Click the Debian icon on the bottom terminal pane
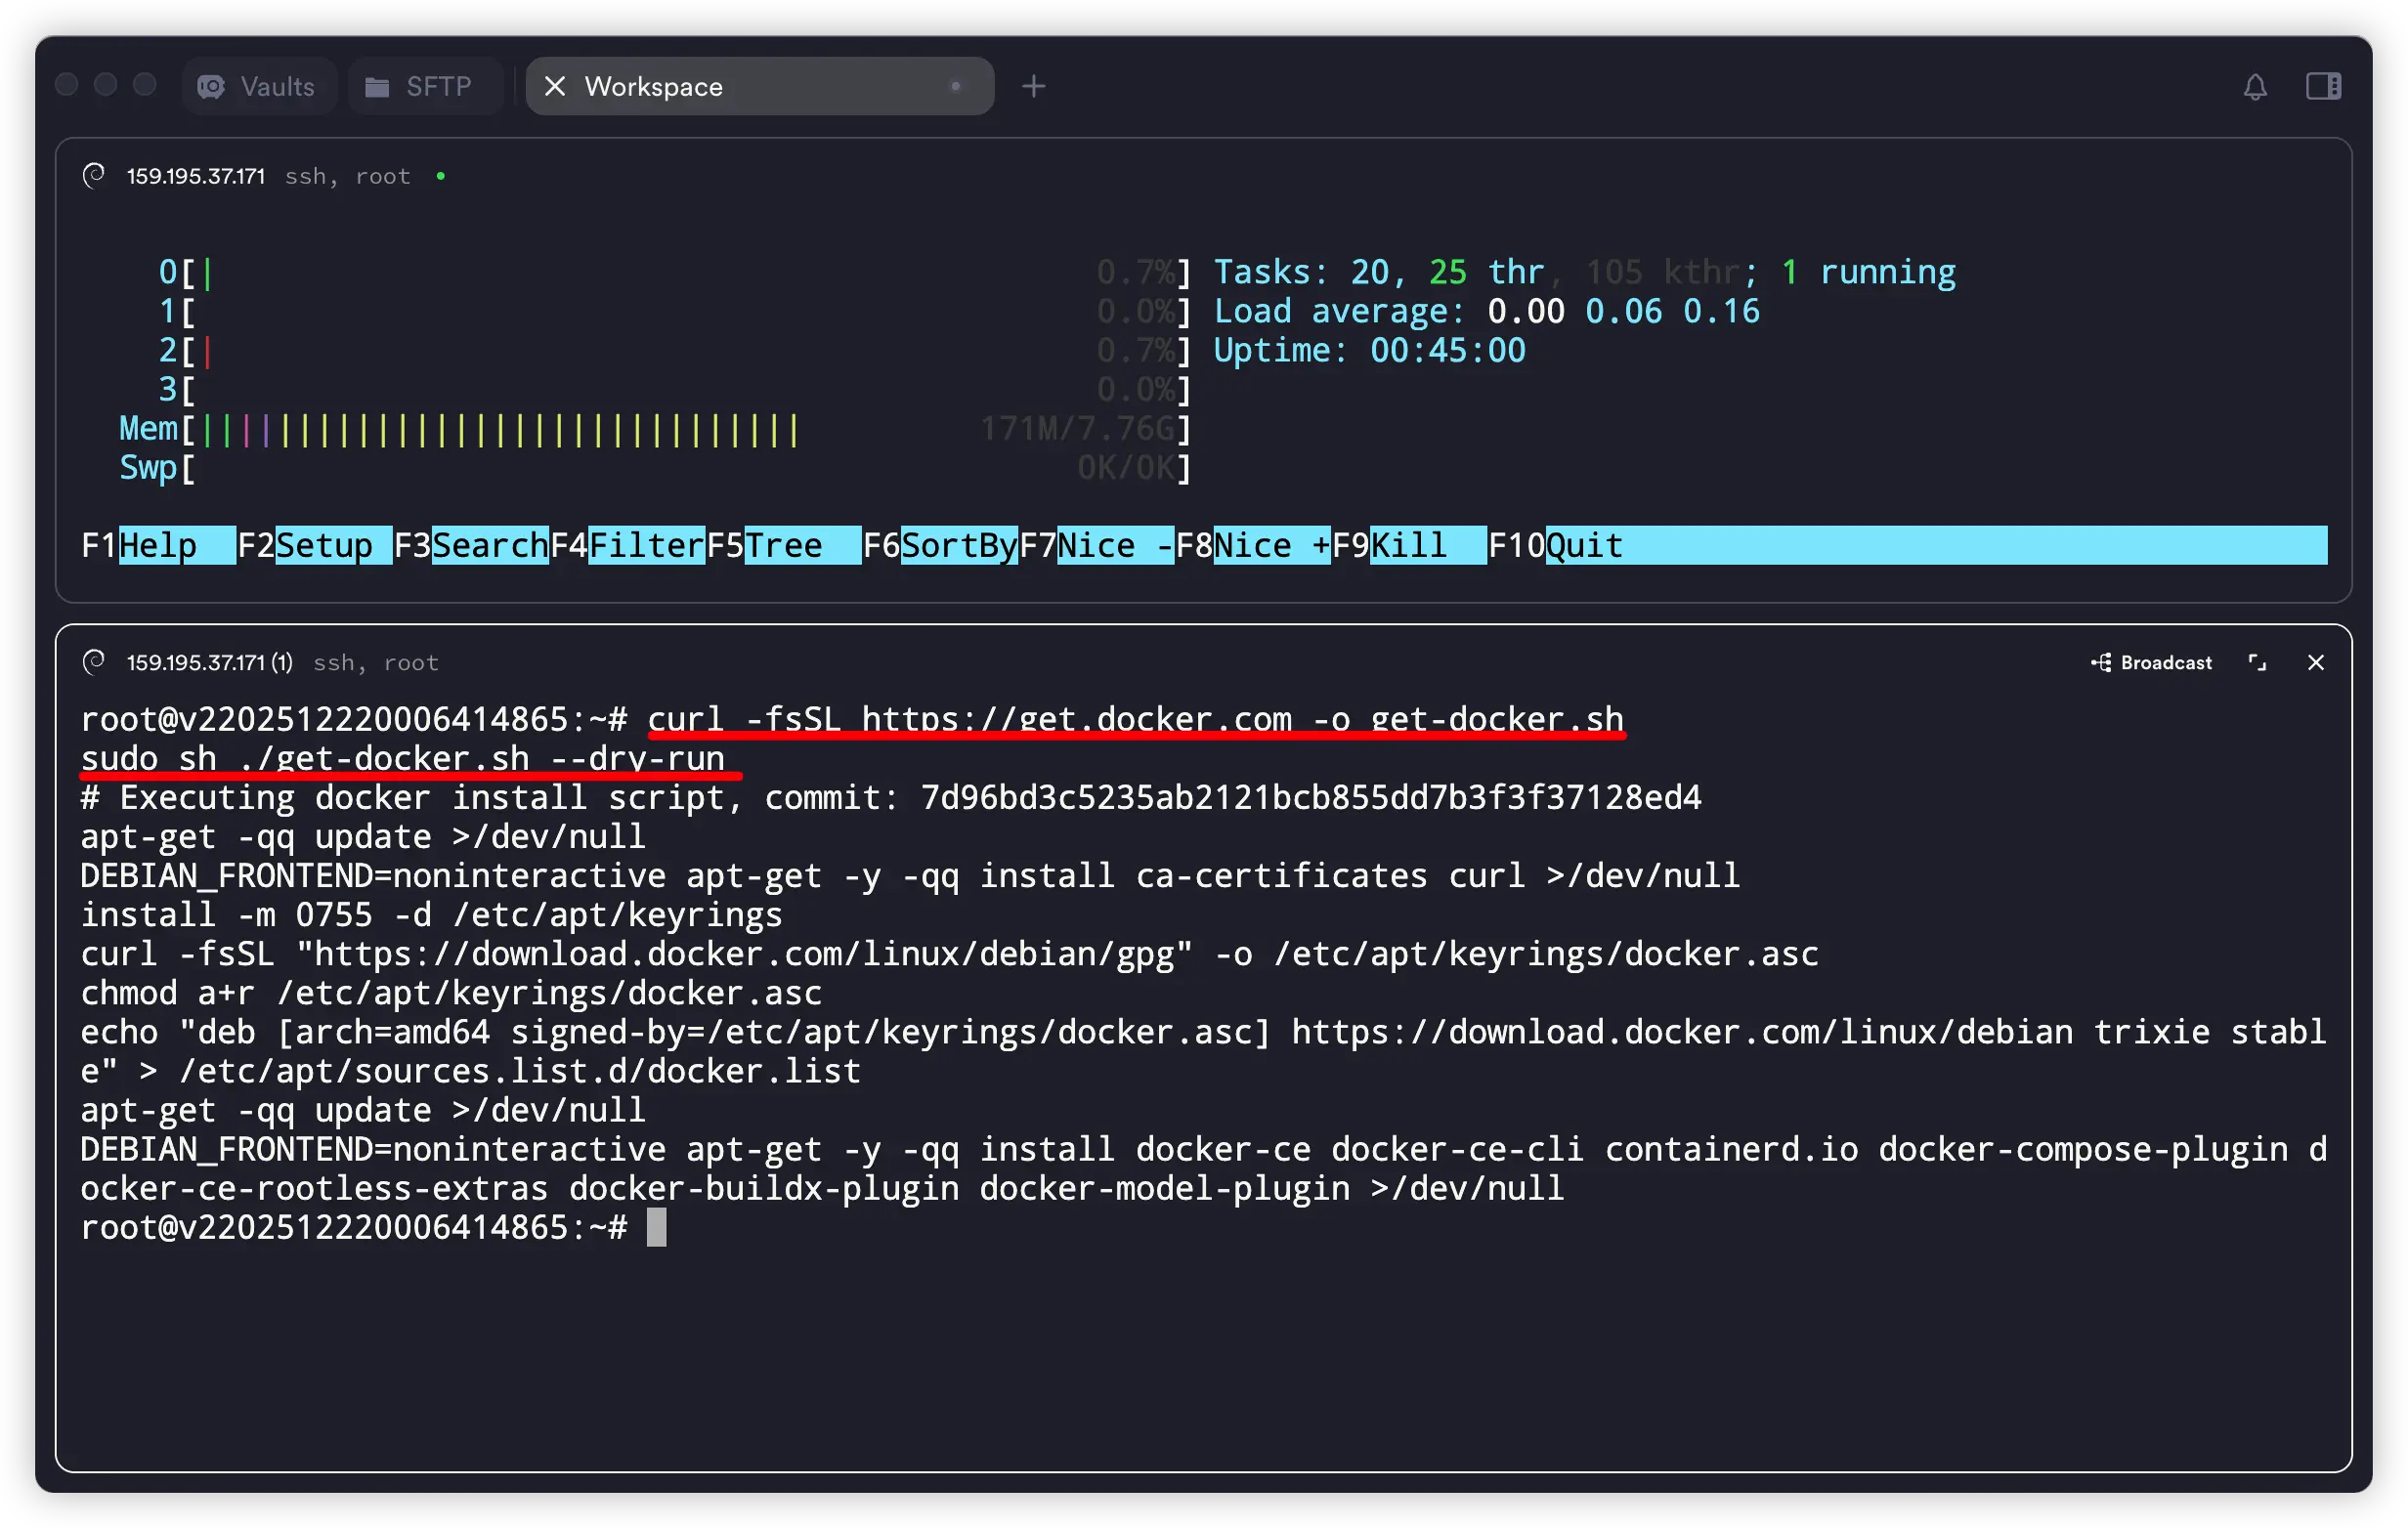This screenshot has height=1528, width=2408. click(94, 661)
